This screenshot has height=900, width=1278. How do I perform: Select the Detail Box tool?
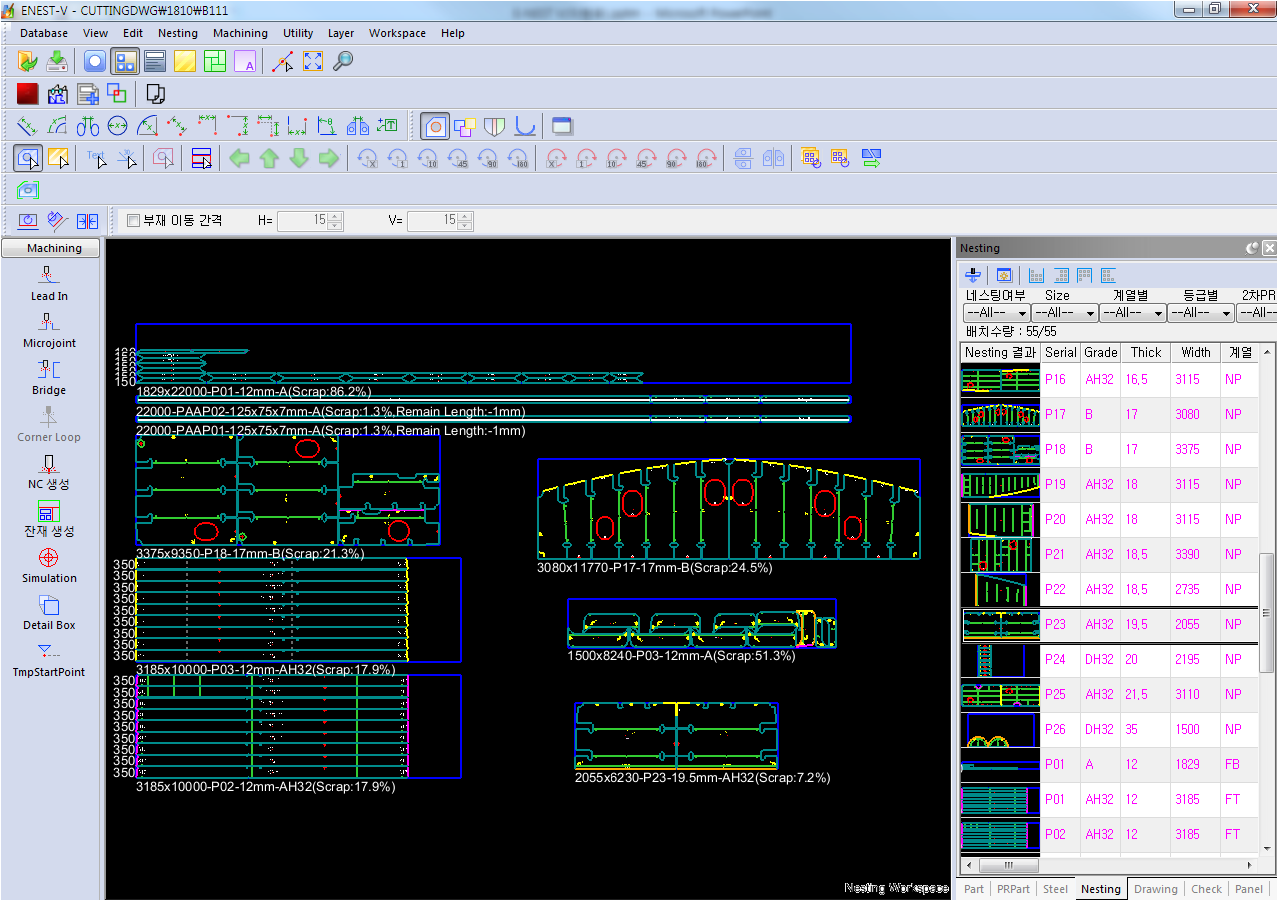pos(49,612)
